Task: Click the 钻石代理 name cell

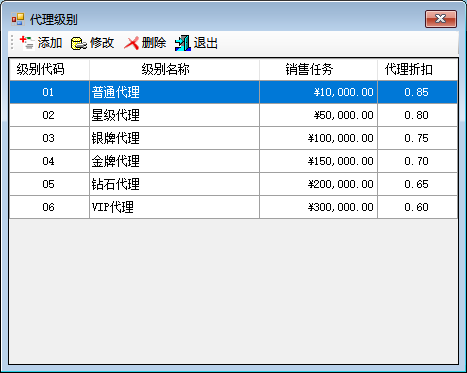Action: pos(174,184)
